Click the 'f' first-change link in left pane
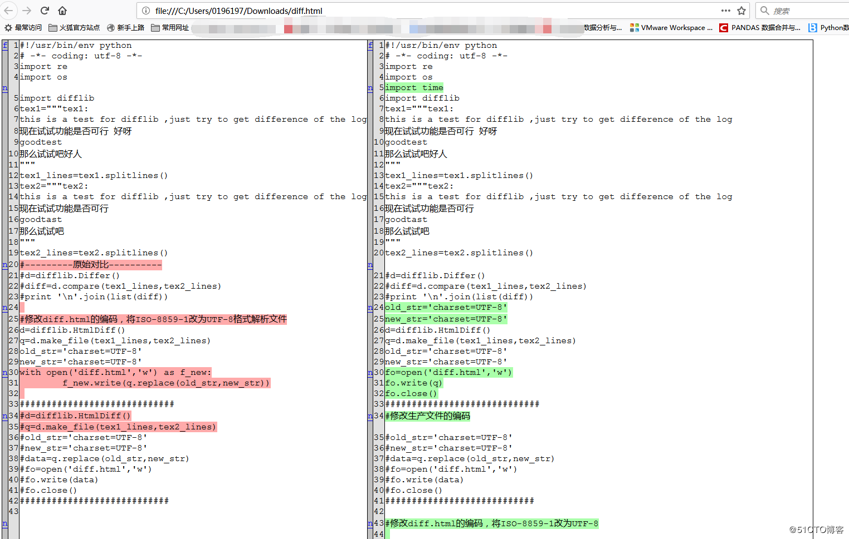This screenshot has height=539, width=849. 5,45
